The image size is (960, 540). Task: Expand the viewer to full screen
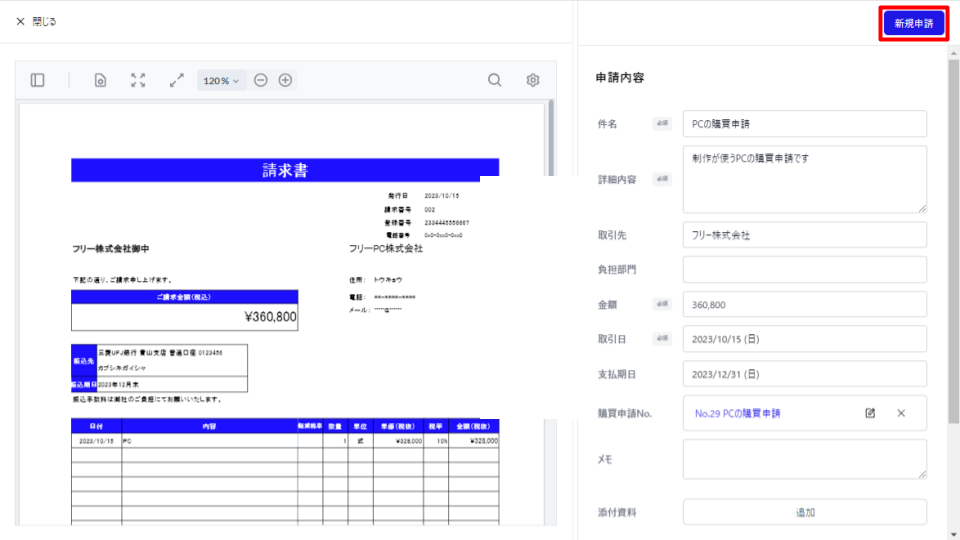click(x=177, y=80)
